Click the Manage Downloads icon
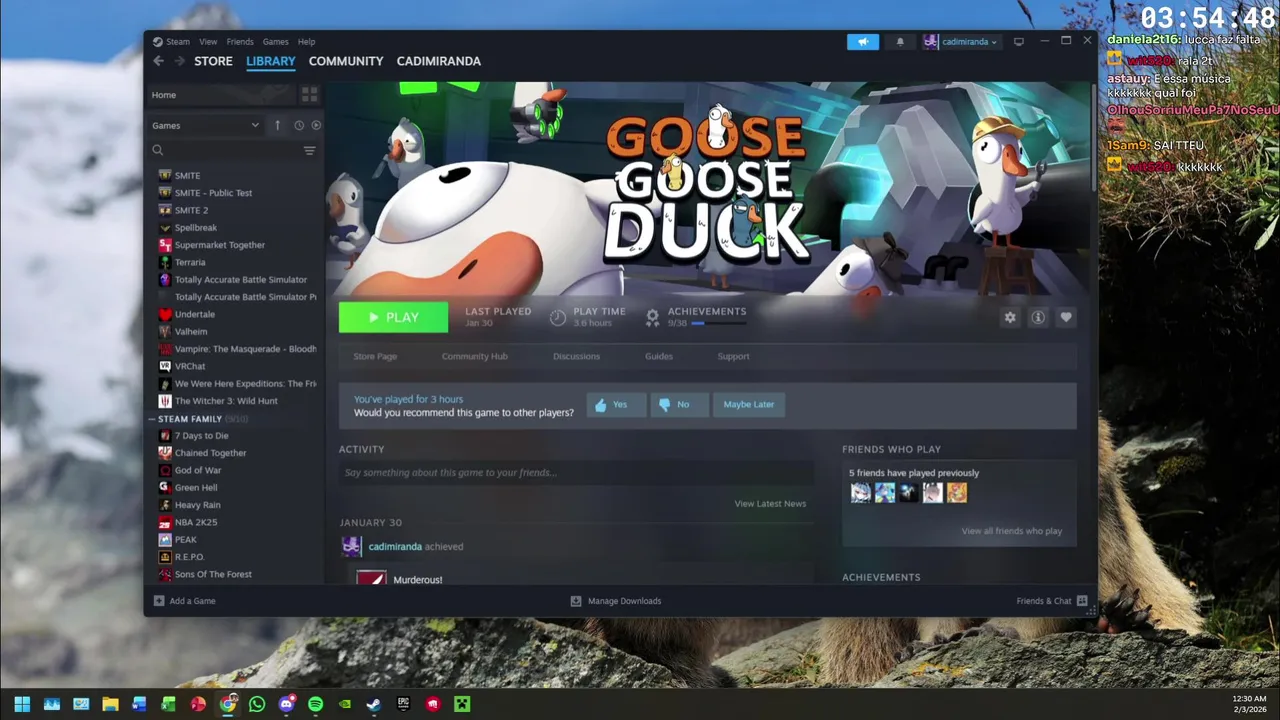The height and width of the screenshot is (720, 1280). click(576, 601)
